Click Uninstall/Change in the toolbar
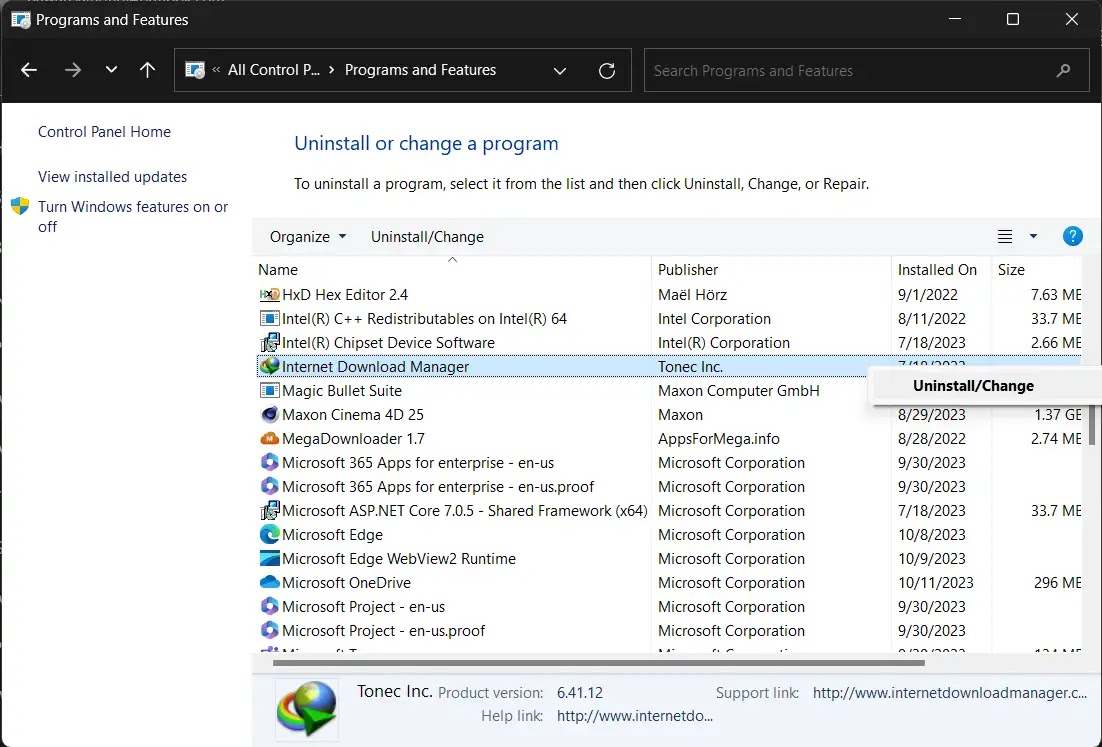This screenshot has width=1102, height=747. pos(427,237)
